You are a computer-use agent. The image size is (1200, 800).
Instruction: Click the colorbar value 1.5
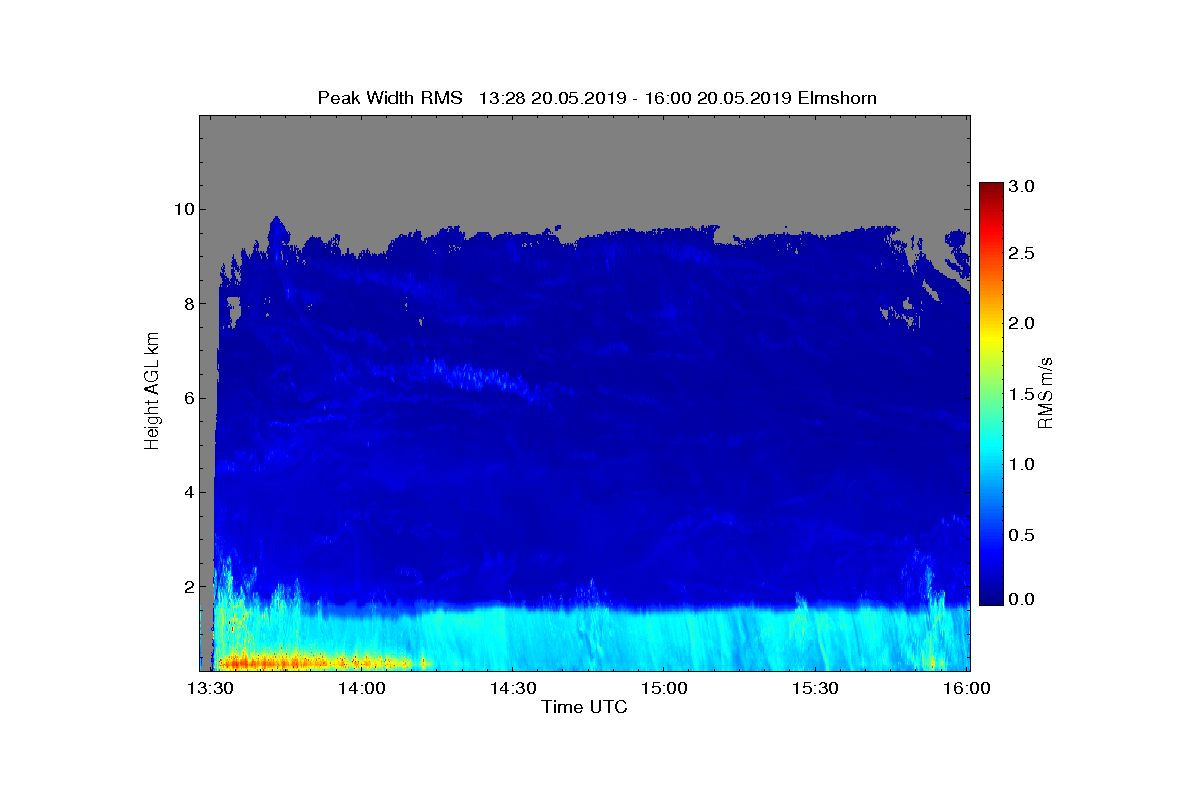pos(1022,395)
